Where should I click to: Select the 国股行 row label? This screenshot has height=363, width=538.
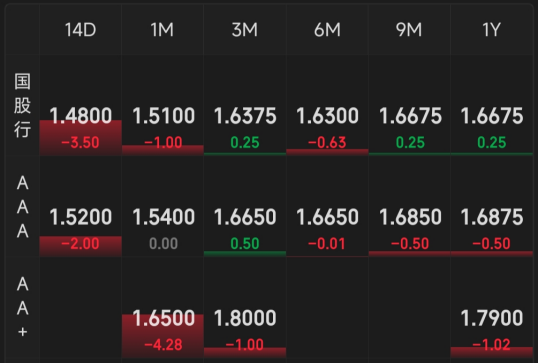[x=22, y=105]
